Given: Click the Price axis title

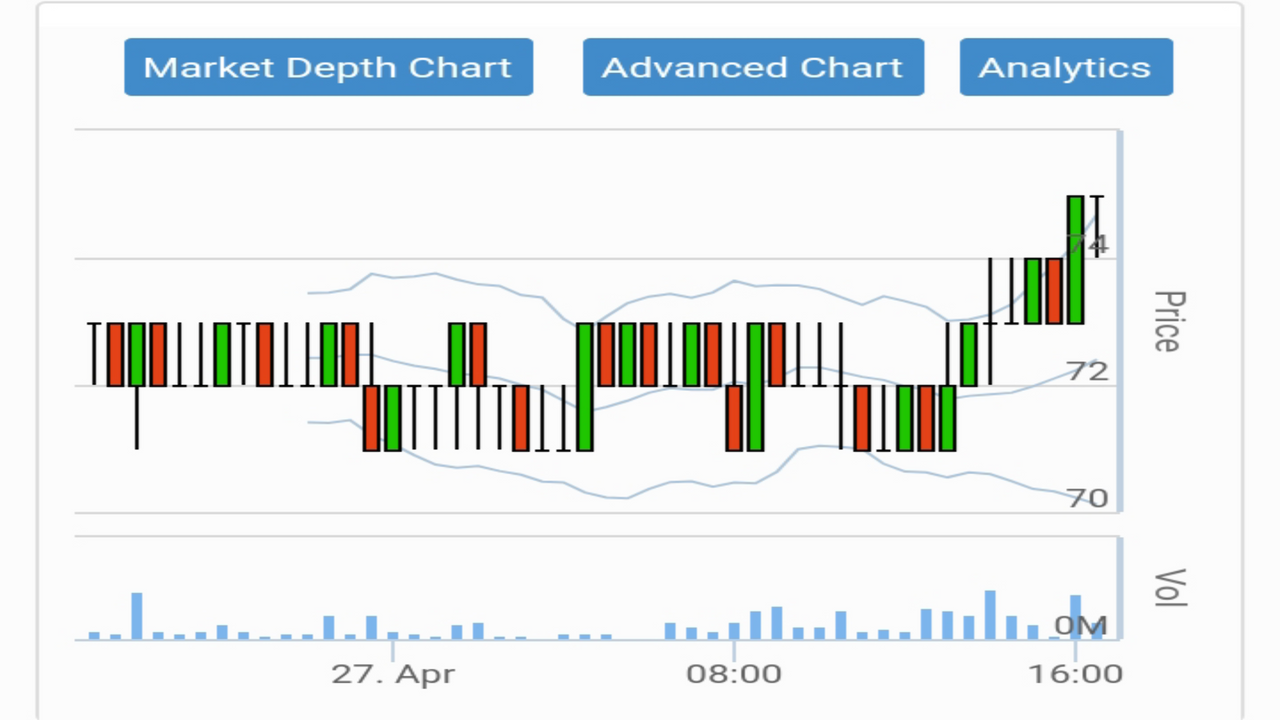Looking at the screenshot, I should click(1167, 321).
